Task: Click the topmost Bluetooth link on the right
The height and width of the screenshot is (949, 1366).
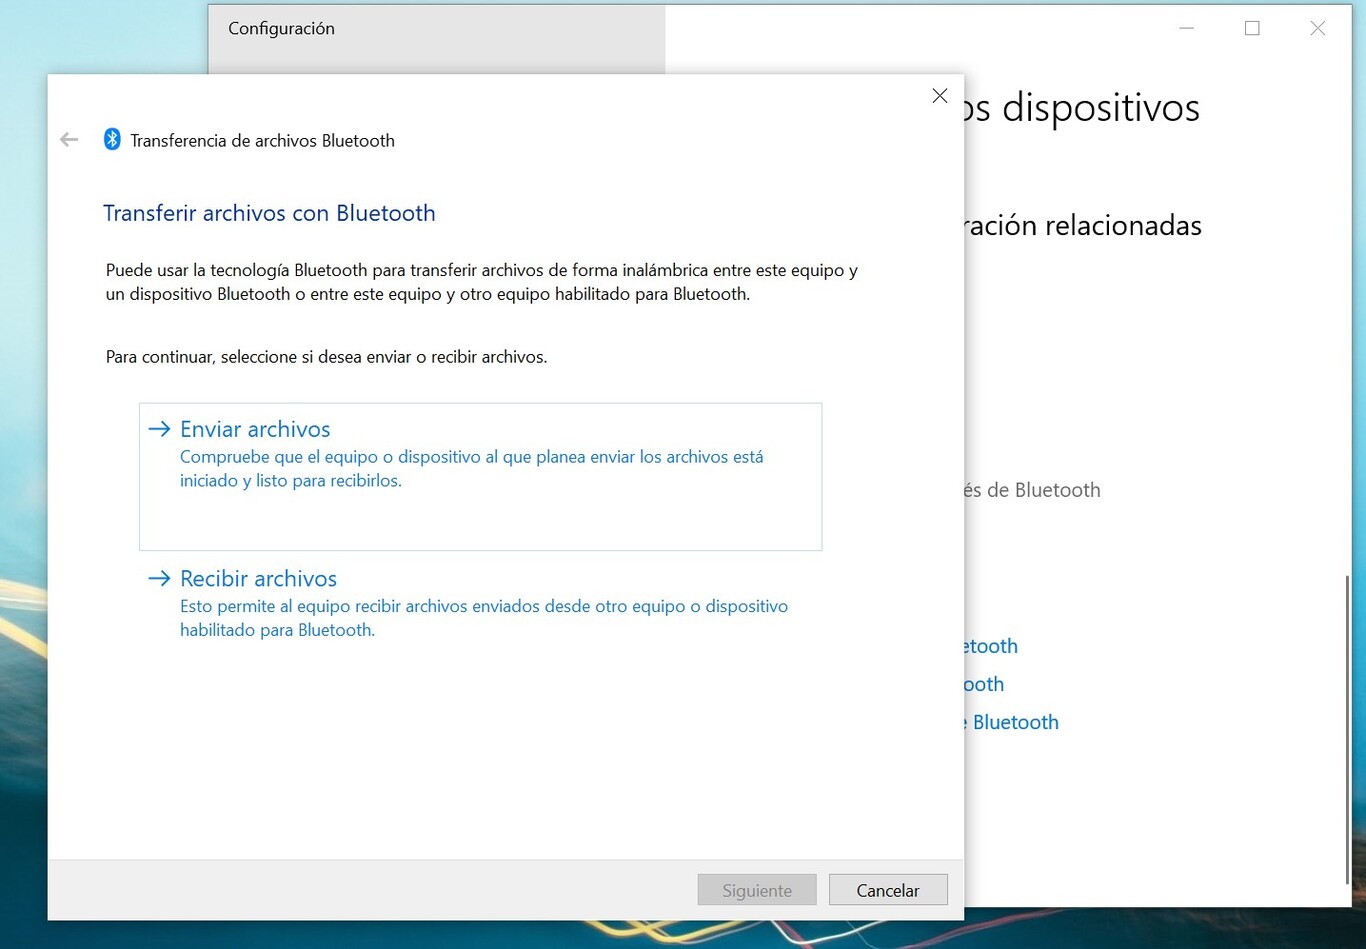Action: point(991,646)
